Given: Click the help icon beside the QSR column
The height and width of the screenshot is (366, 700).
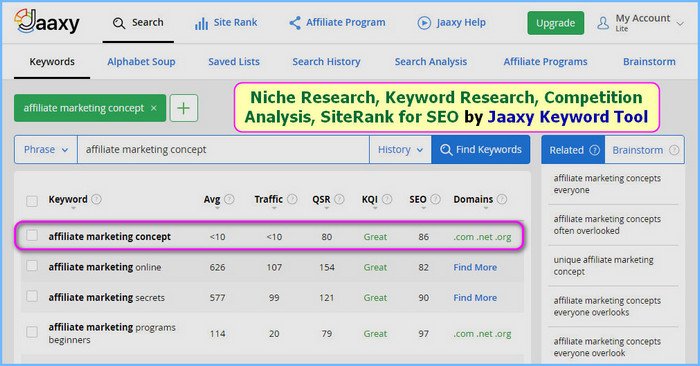Looking at the screenshot, I should 339,199.
